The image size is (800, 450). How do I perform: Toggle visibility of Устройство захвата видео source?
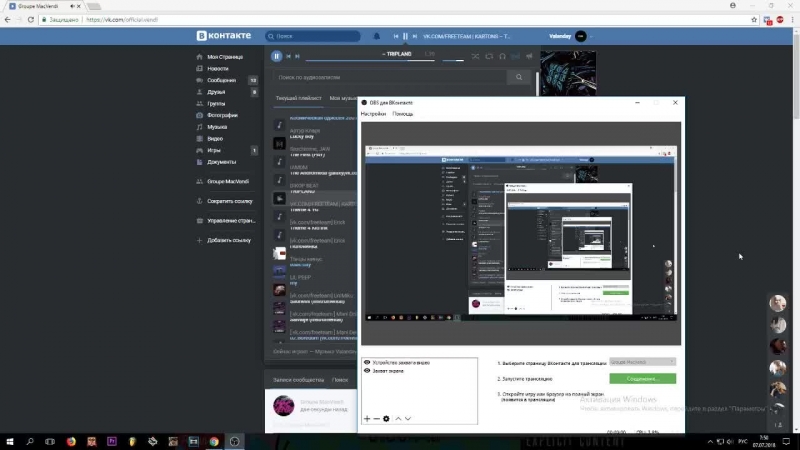[367, 362]
